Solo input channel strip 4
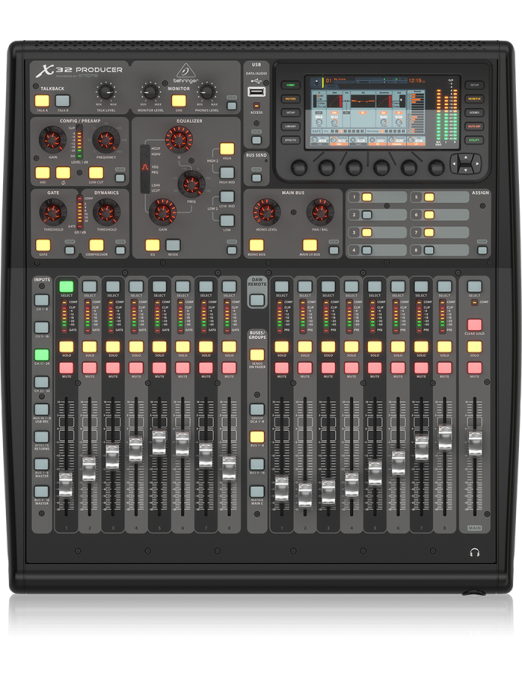Image resolution: width=522 pixels, height=679 pixels. (136, 346)
